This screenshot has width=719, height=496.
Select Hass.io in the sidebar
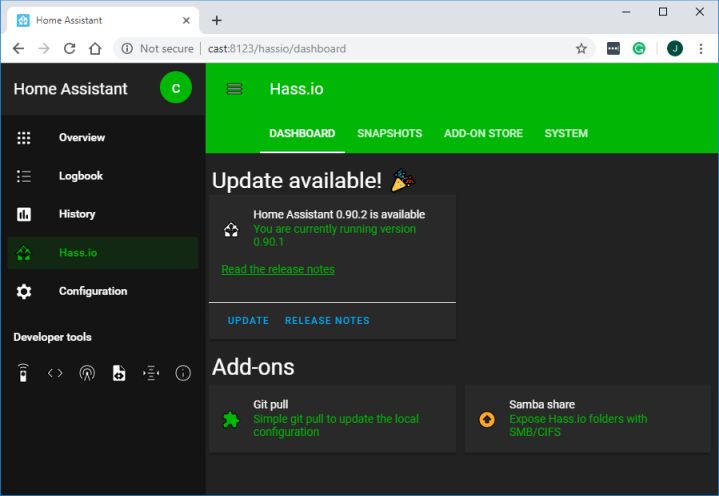103,253
